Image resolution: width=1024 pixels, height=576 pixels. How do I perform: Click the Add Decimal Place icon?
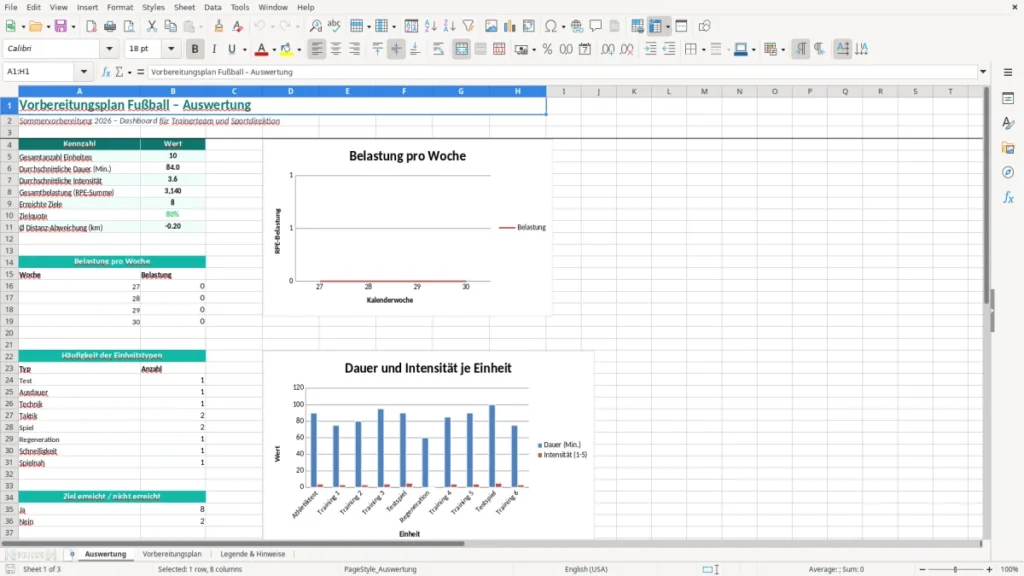point(607,49)
